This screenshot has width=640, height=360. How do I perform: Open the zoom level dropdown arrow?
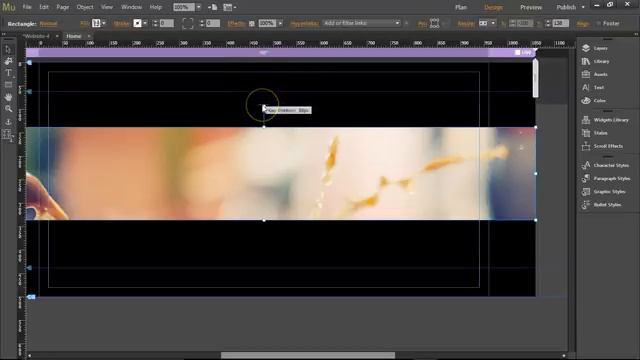coord(199,7)
